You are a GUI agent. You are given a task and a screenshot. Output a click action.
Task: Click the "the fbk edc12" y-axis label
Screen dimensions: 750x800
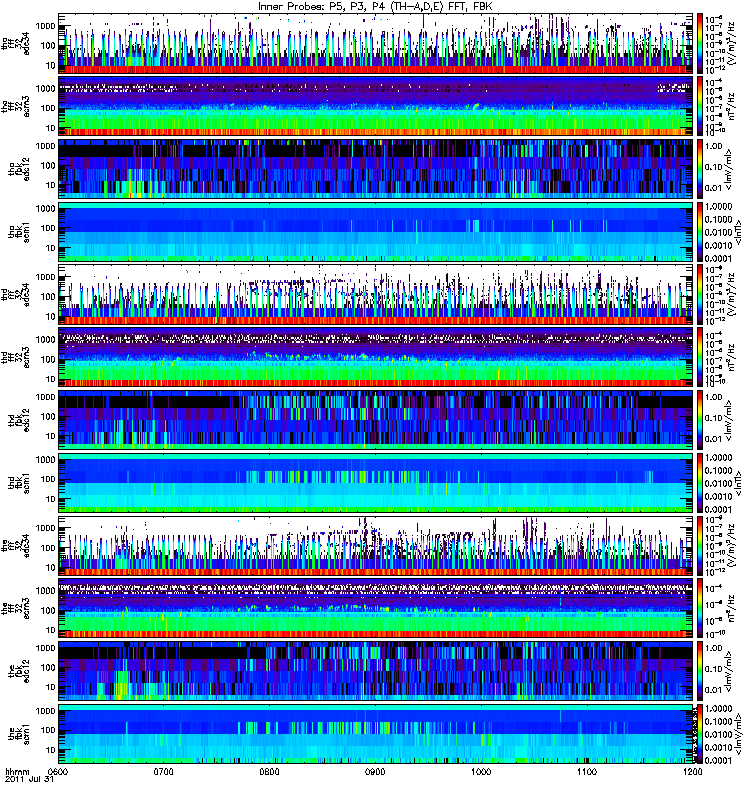pos(19,671)
